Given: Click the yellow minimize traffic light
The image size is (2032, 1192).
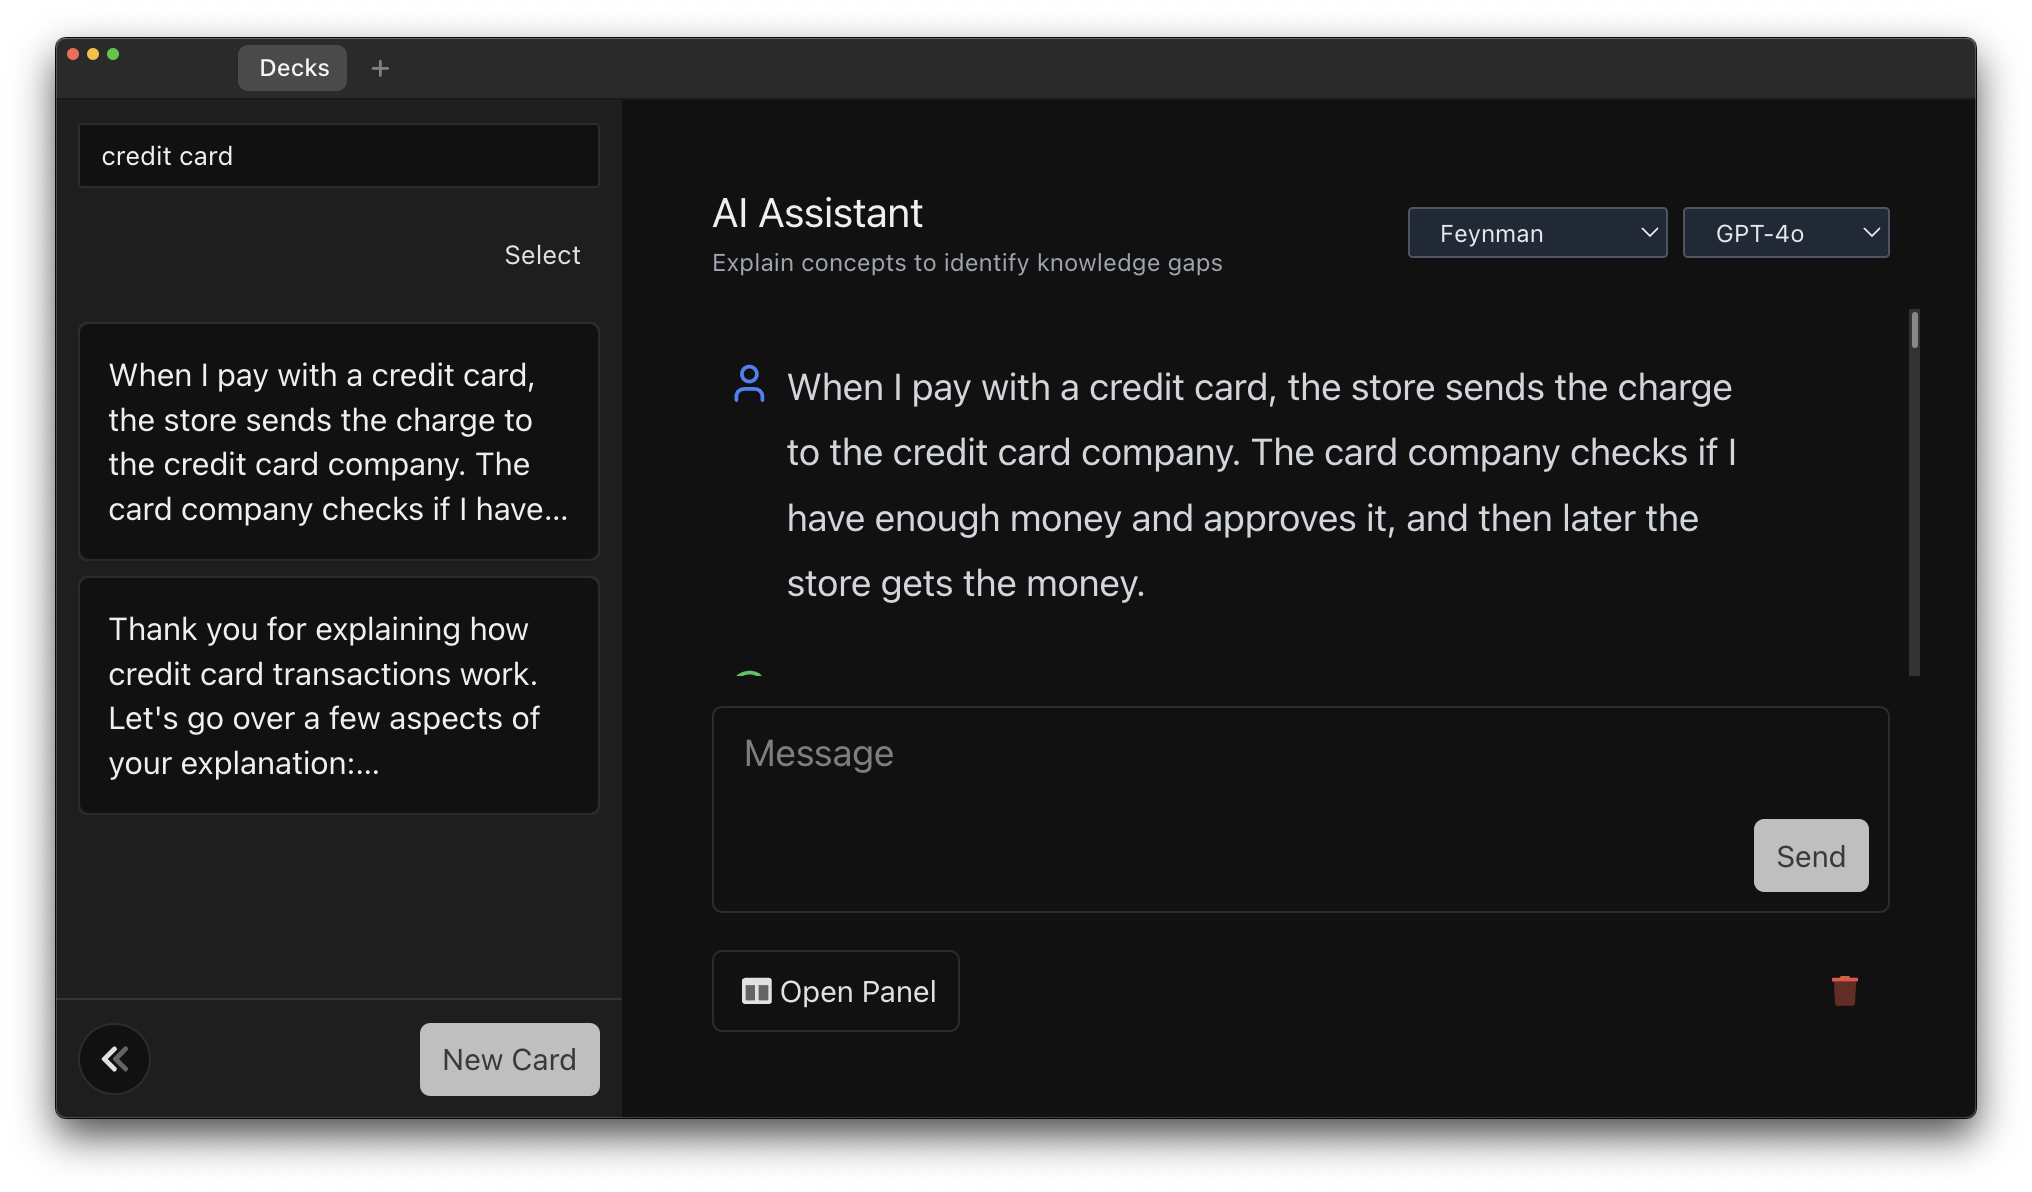Looking at the screenshot, I should point(93,54).
